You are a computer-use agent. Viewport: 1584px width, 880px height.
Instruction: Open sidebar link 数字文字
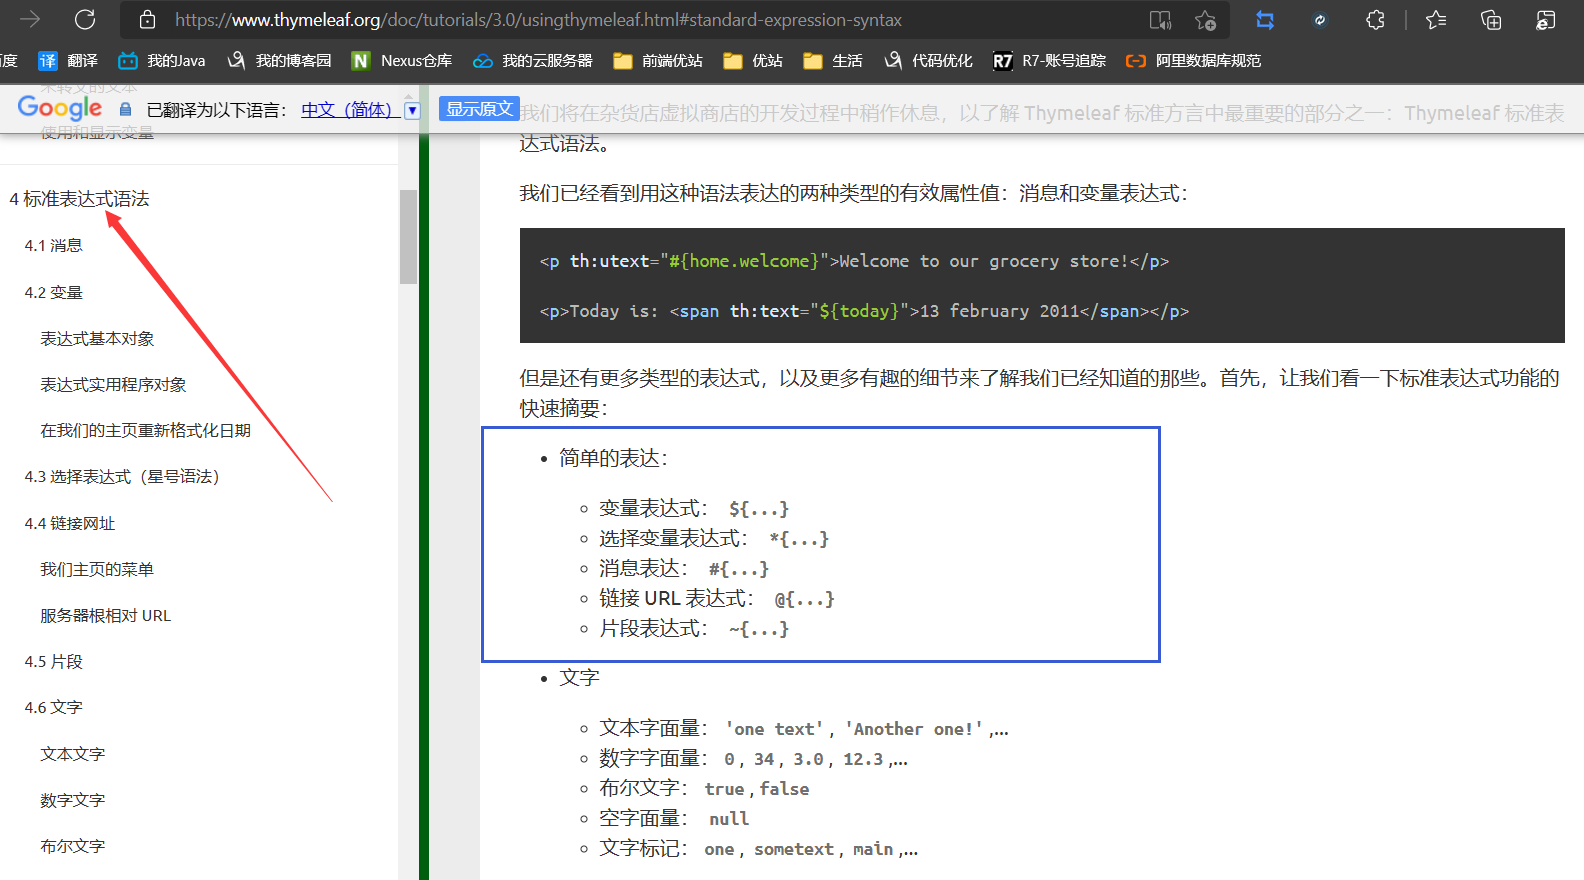pos(72,800)
